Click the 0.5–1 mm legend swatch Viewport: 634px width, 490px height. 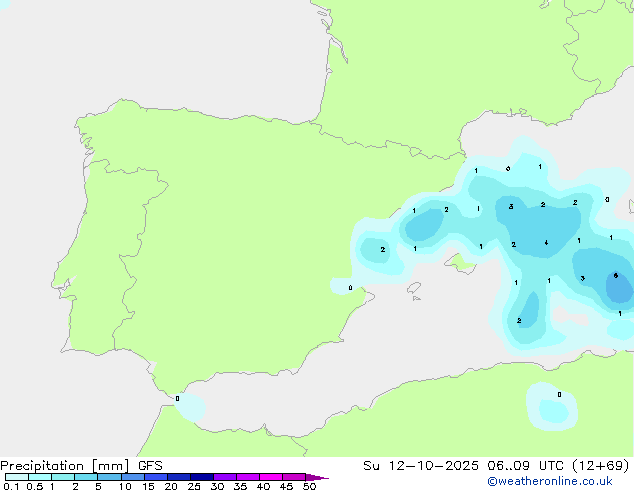tap(40, 477)
